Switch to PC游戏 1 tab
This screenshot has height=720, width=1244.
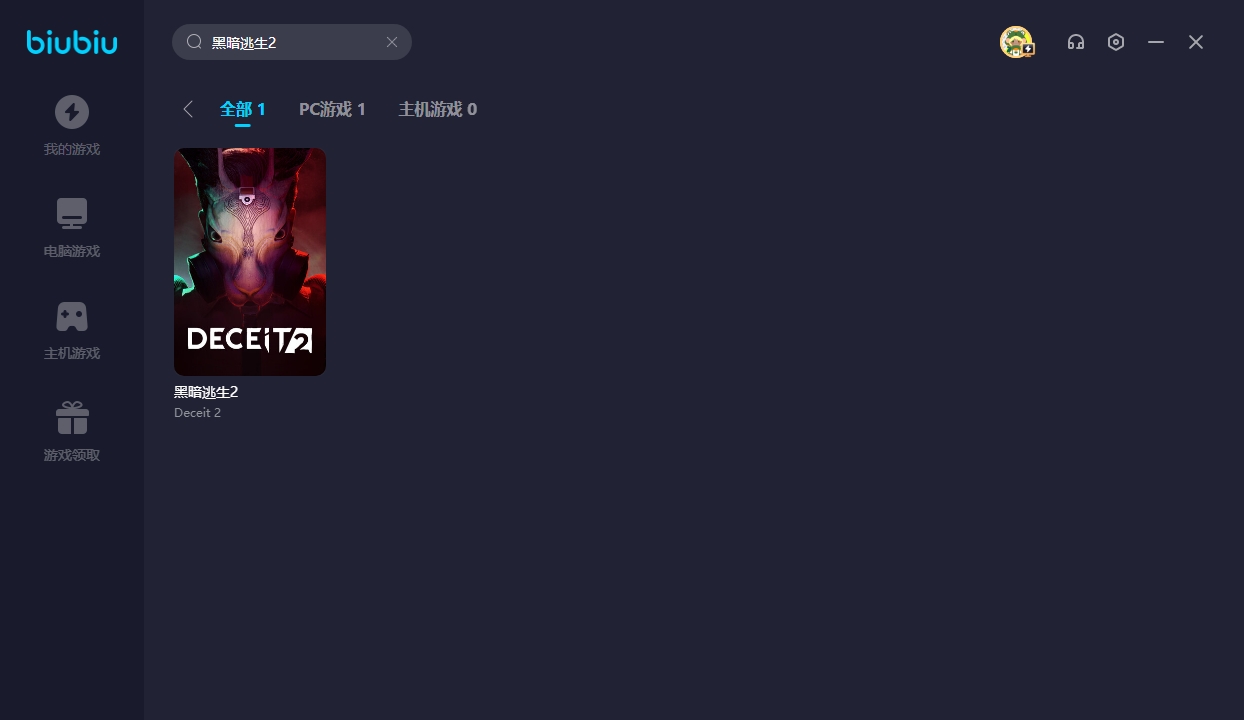[x=332, y=109]
